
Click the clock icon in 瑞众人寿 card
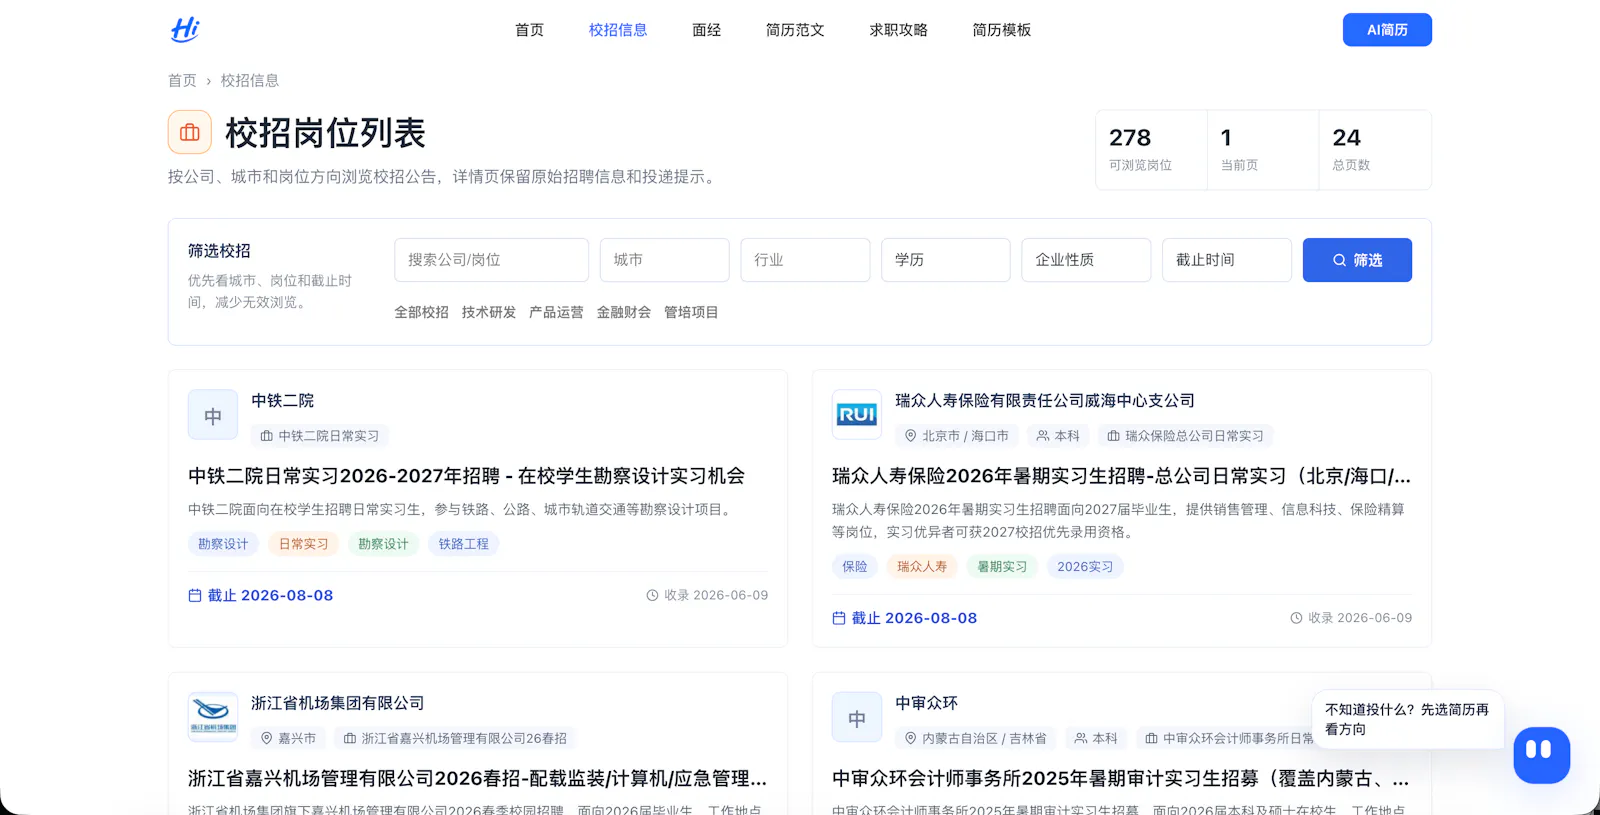(1296, 618)
